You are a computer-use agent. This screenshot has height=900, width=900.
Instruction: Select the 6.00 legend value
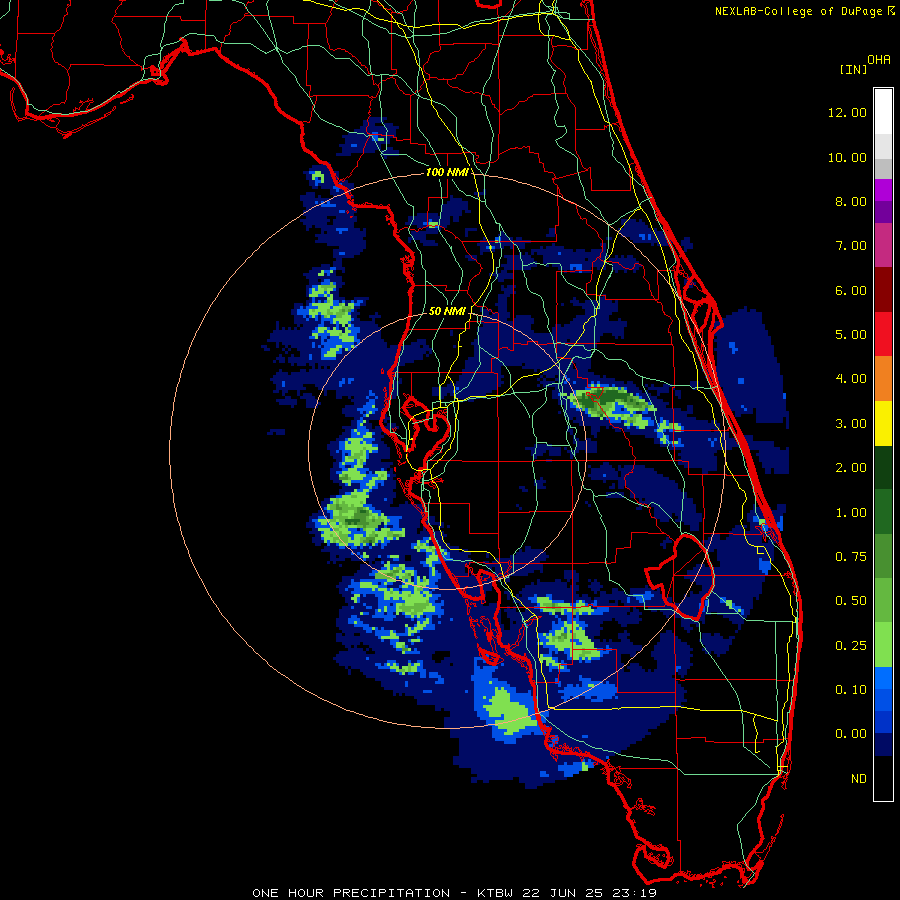[x=850, y=290]
